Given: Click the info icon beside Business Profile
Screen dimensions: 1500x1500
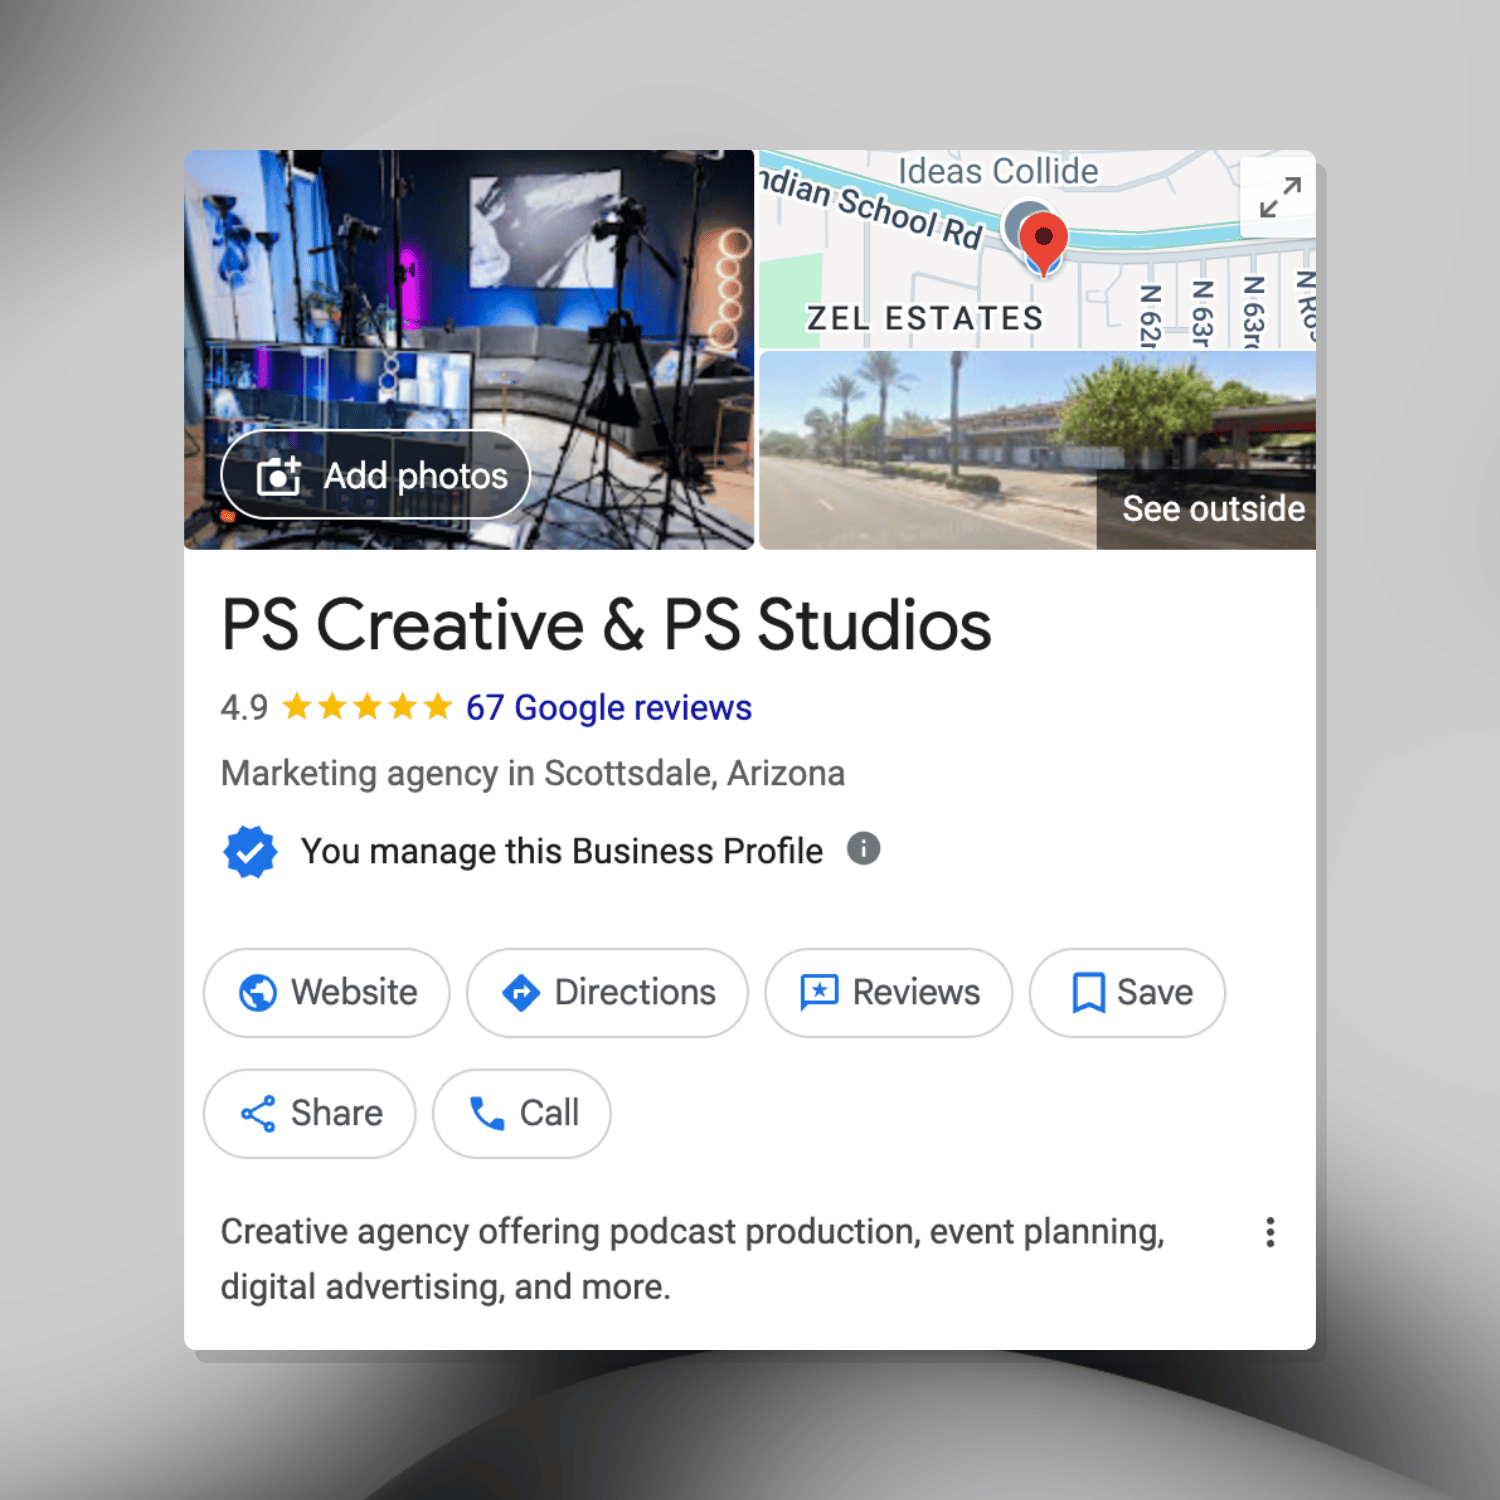Looking at the screenshot, I should point(863,849).
